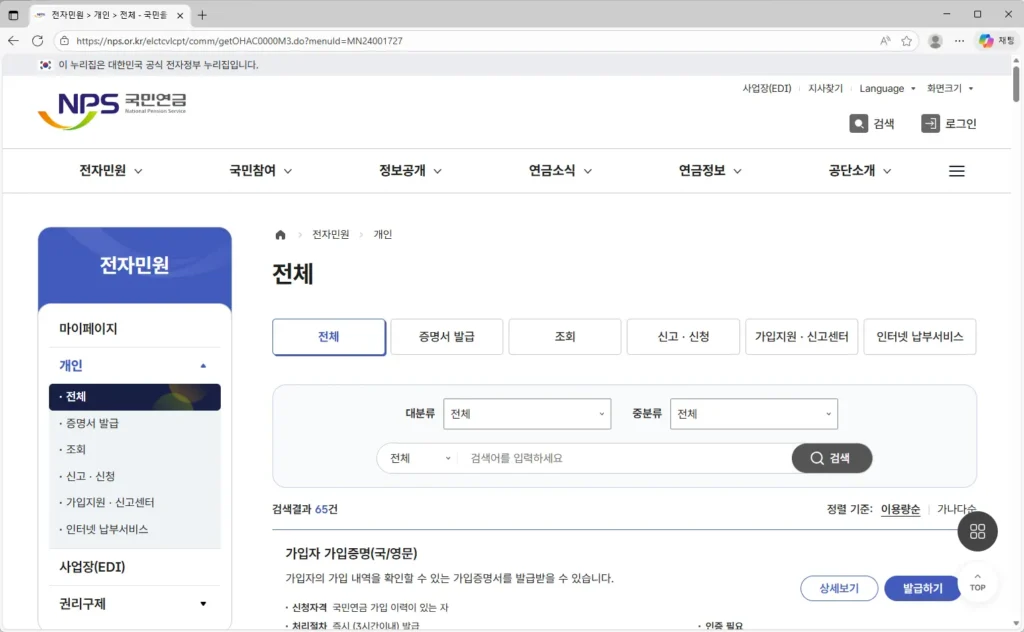The height and width of the screenshot is (632, 1024).
Task: Click the magnifier inside the 검색 button
Action: tap(818, 457)
